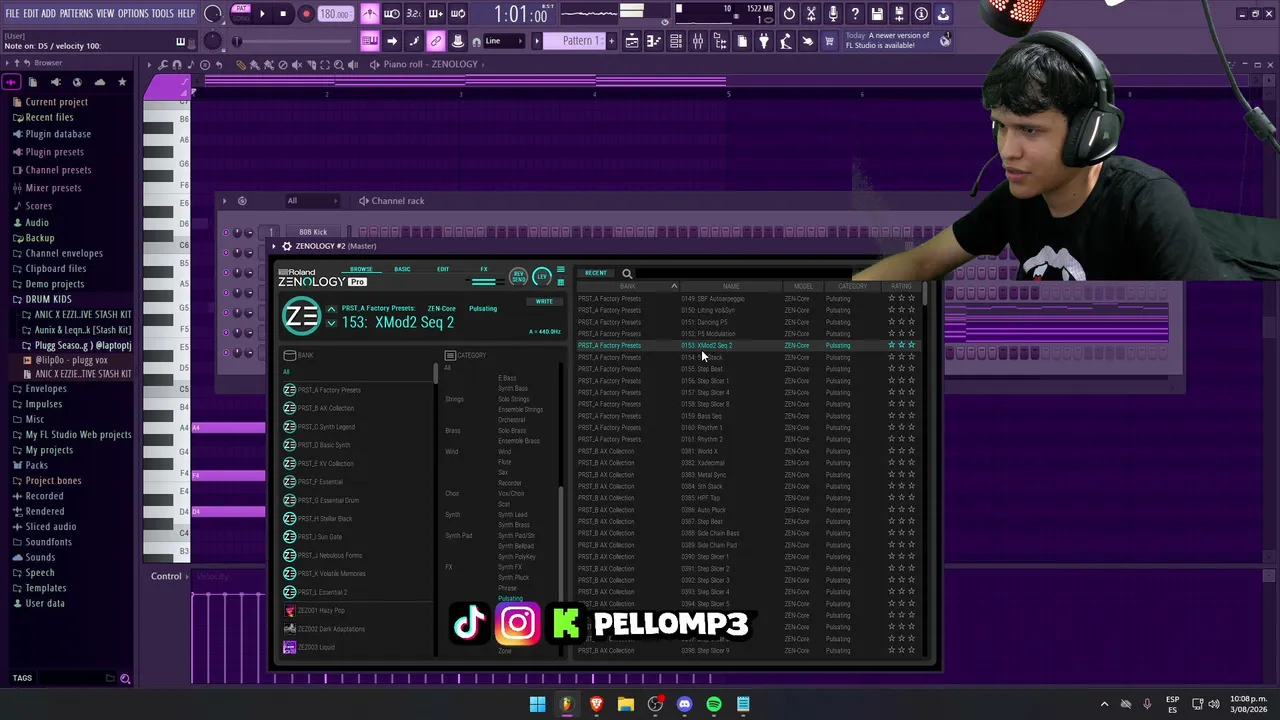
Task: Sort presets by the NAME column header
Action: click(731, 286)
